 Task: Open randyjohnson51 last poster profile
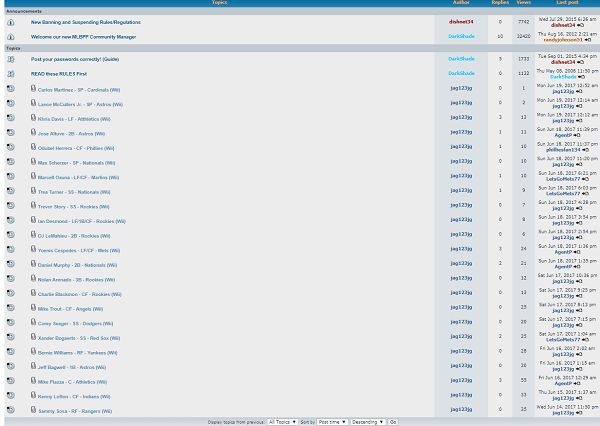coord(563,40)
